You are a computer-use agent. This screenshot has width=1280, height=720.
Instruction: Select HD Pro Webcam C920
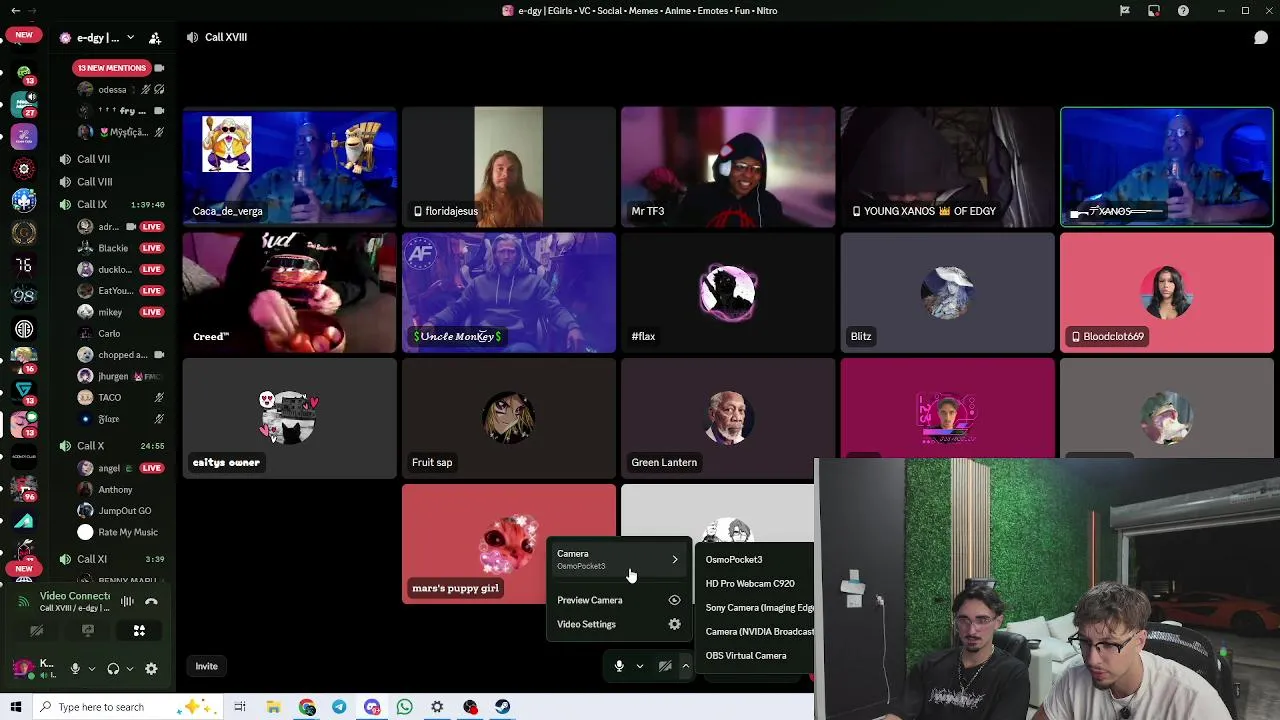coord(750,584)
